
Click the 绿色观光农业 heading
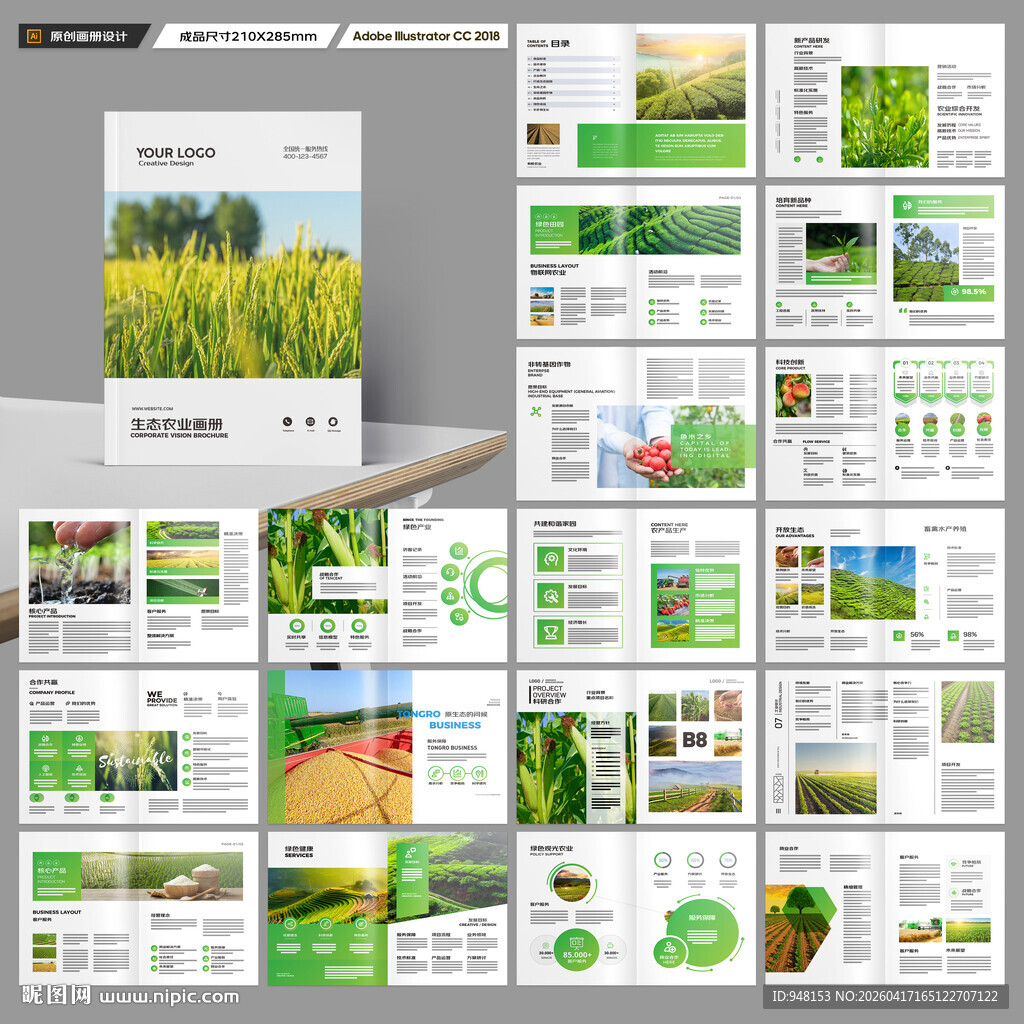tap(551, 848)
